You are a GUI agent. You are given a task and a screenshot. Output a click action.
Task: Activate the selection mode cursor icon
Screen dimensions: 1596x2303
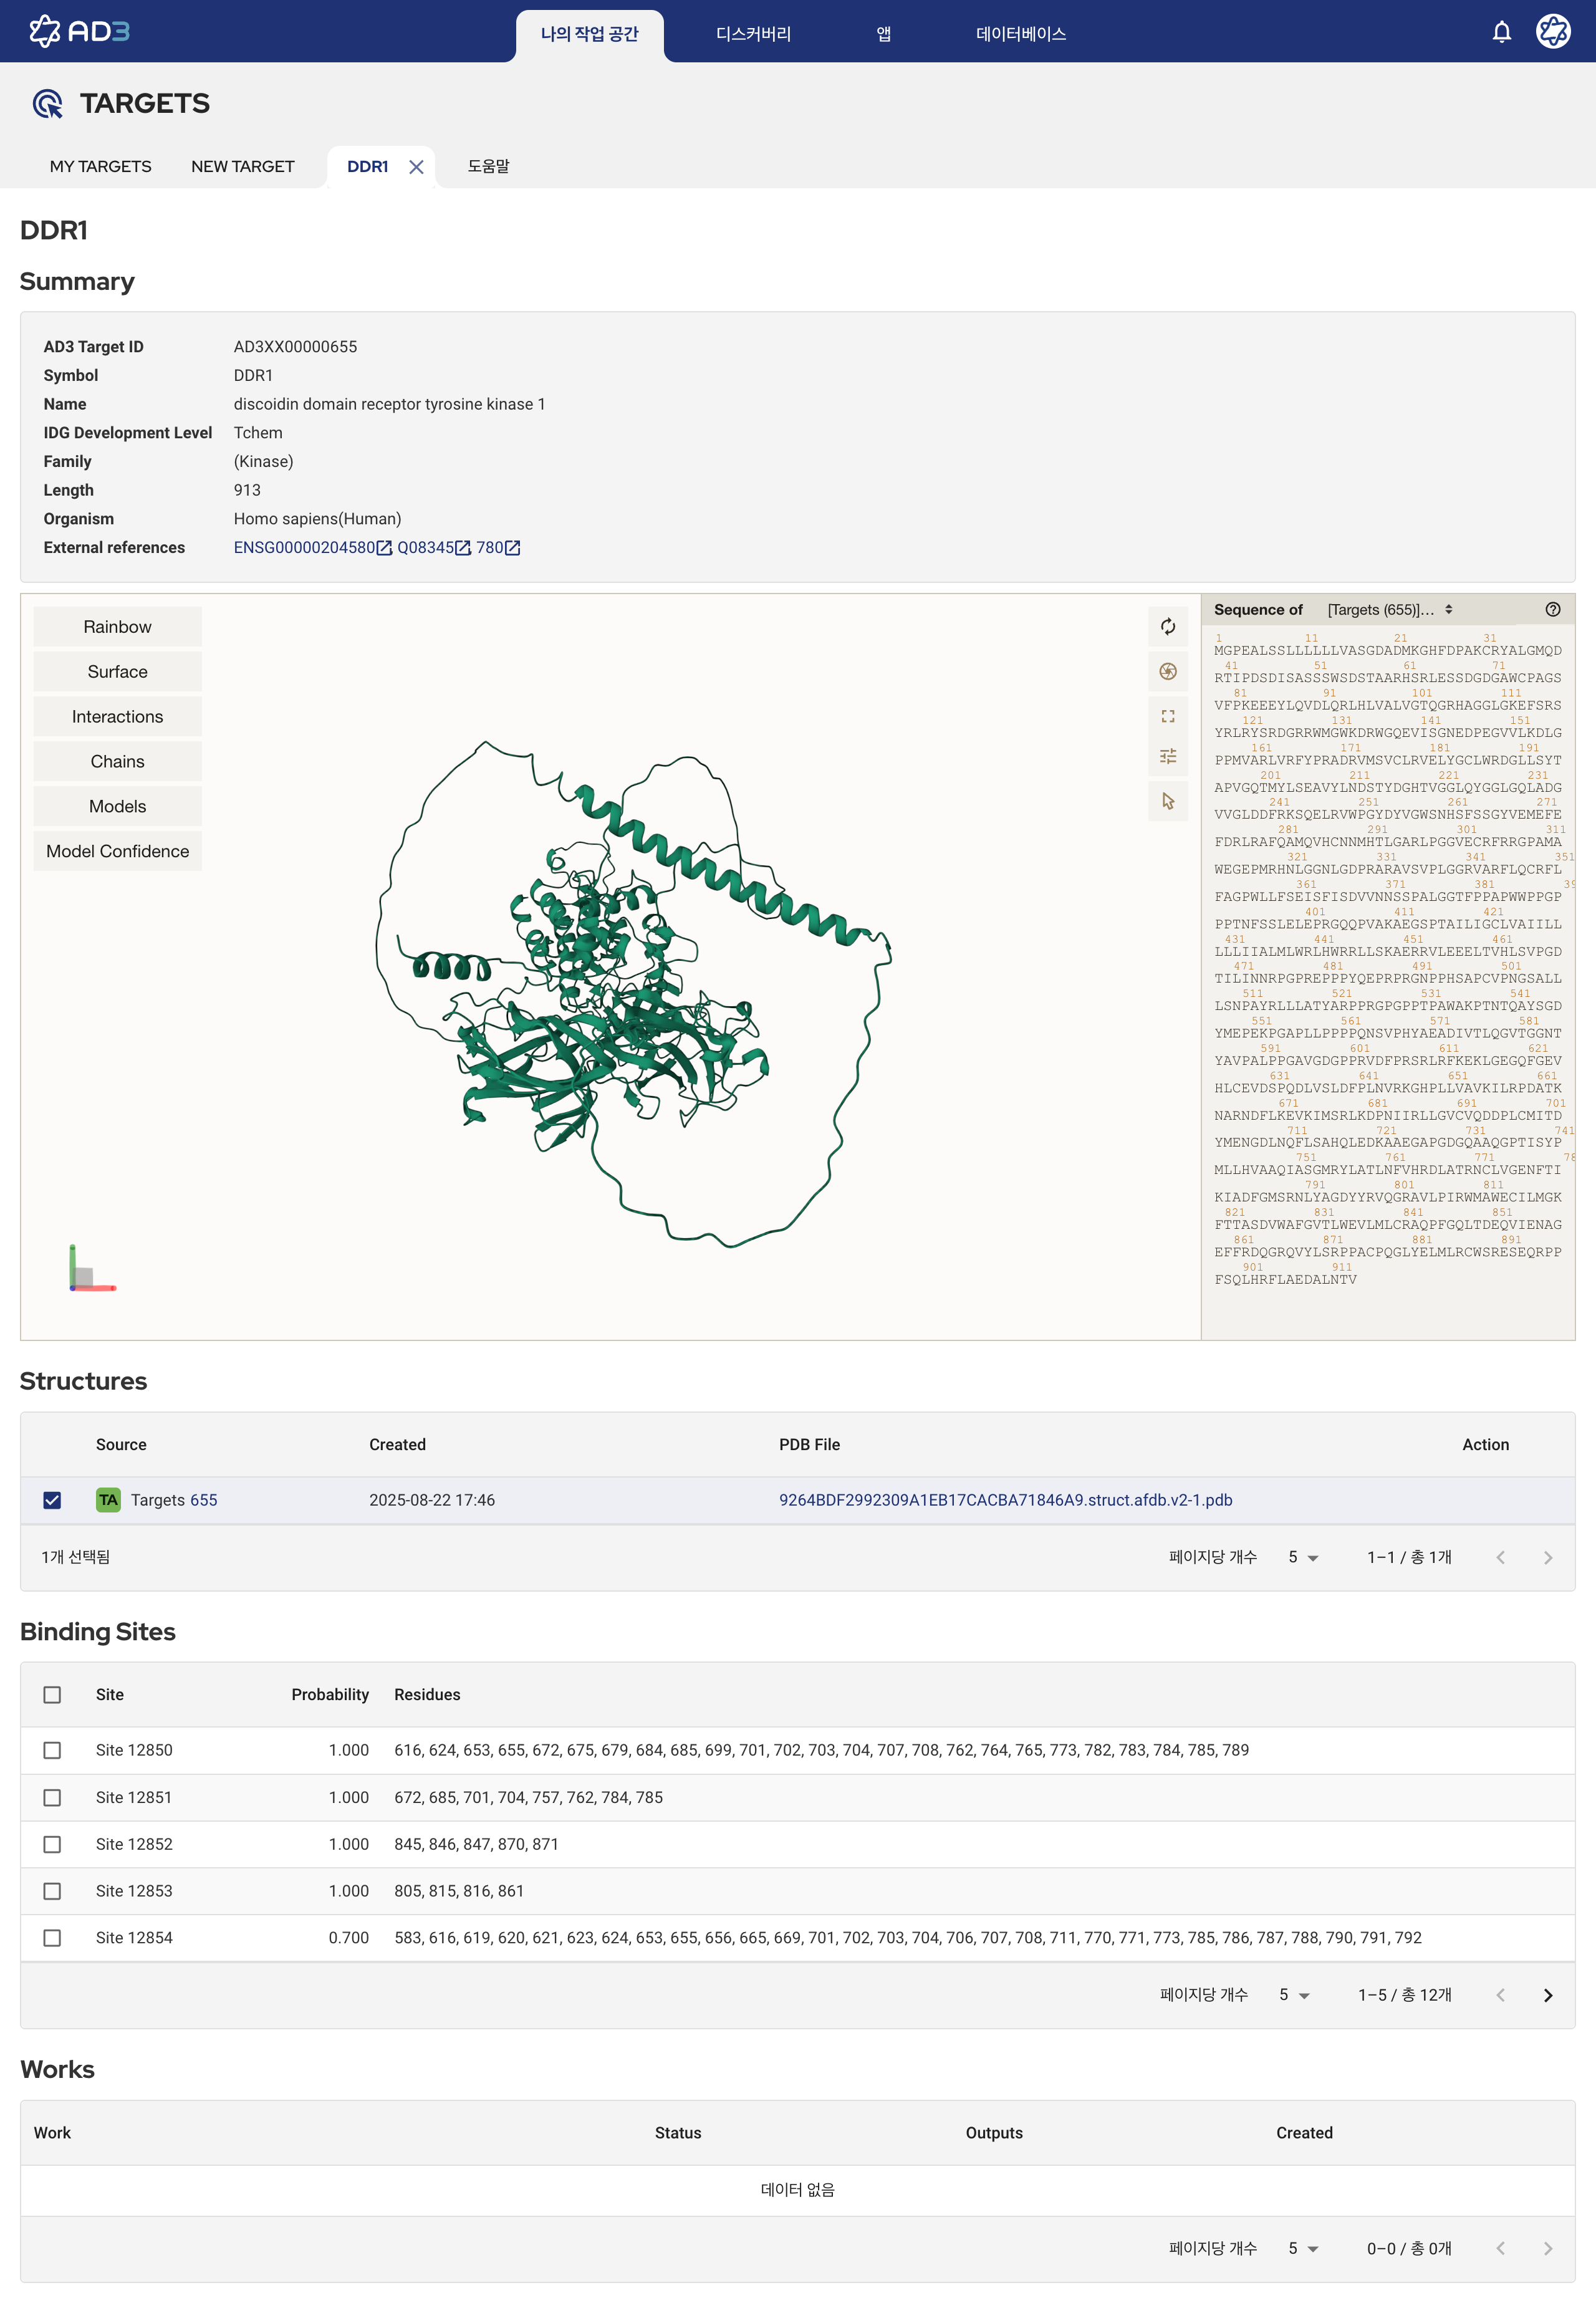pyautogui.click(x=1167, y=802)
